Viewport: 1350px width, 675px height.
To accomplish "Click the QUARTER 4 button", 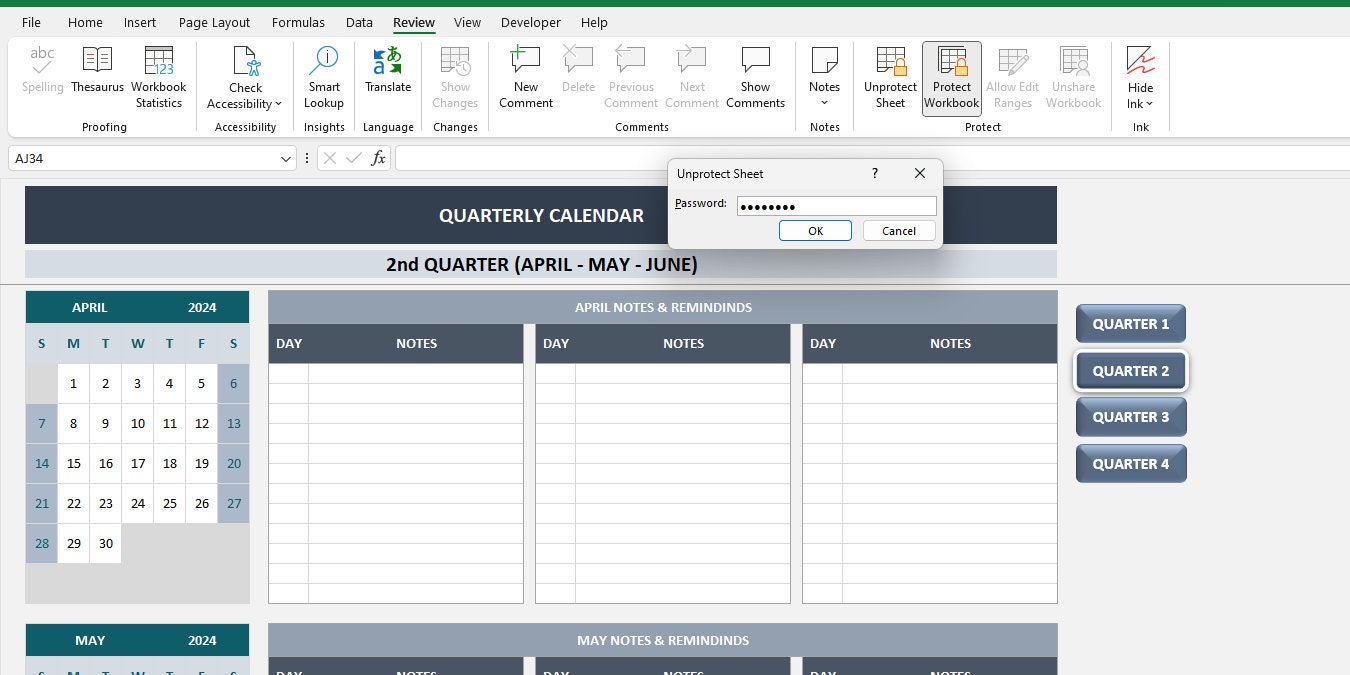I will (1131, 464).
